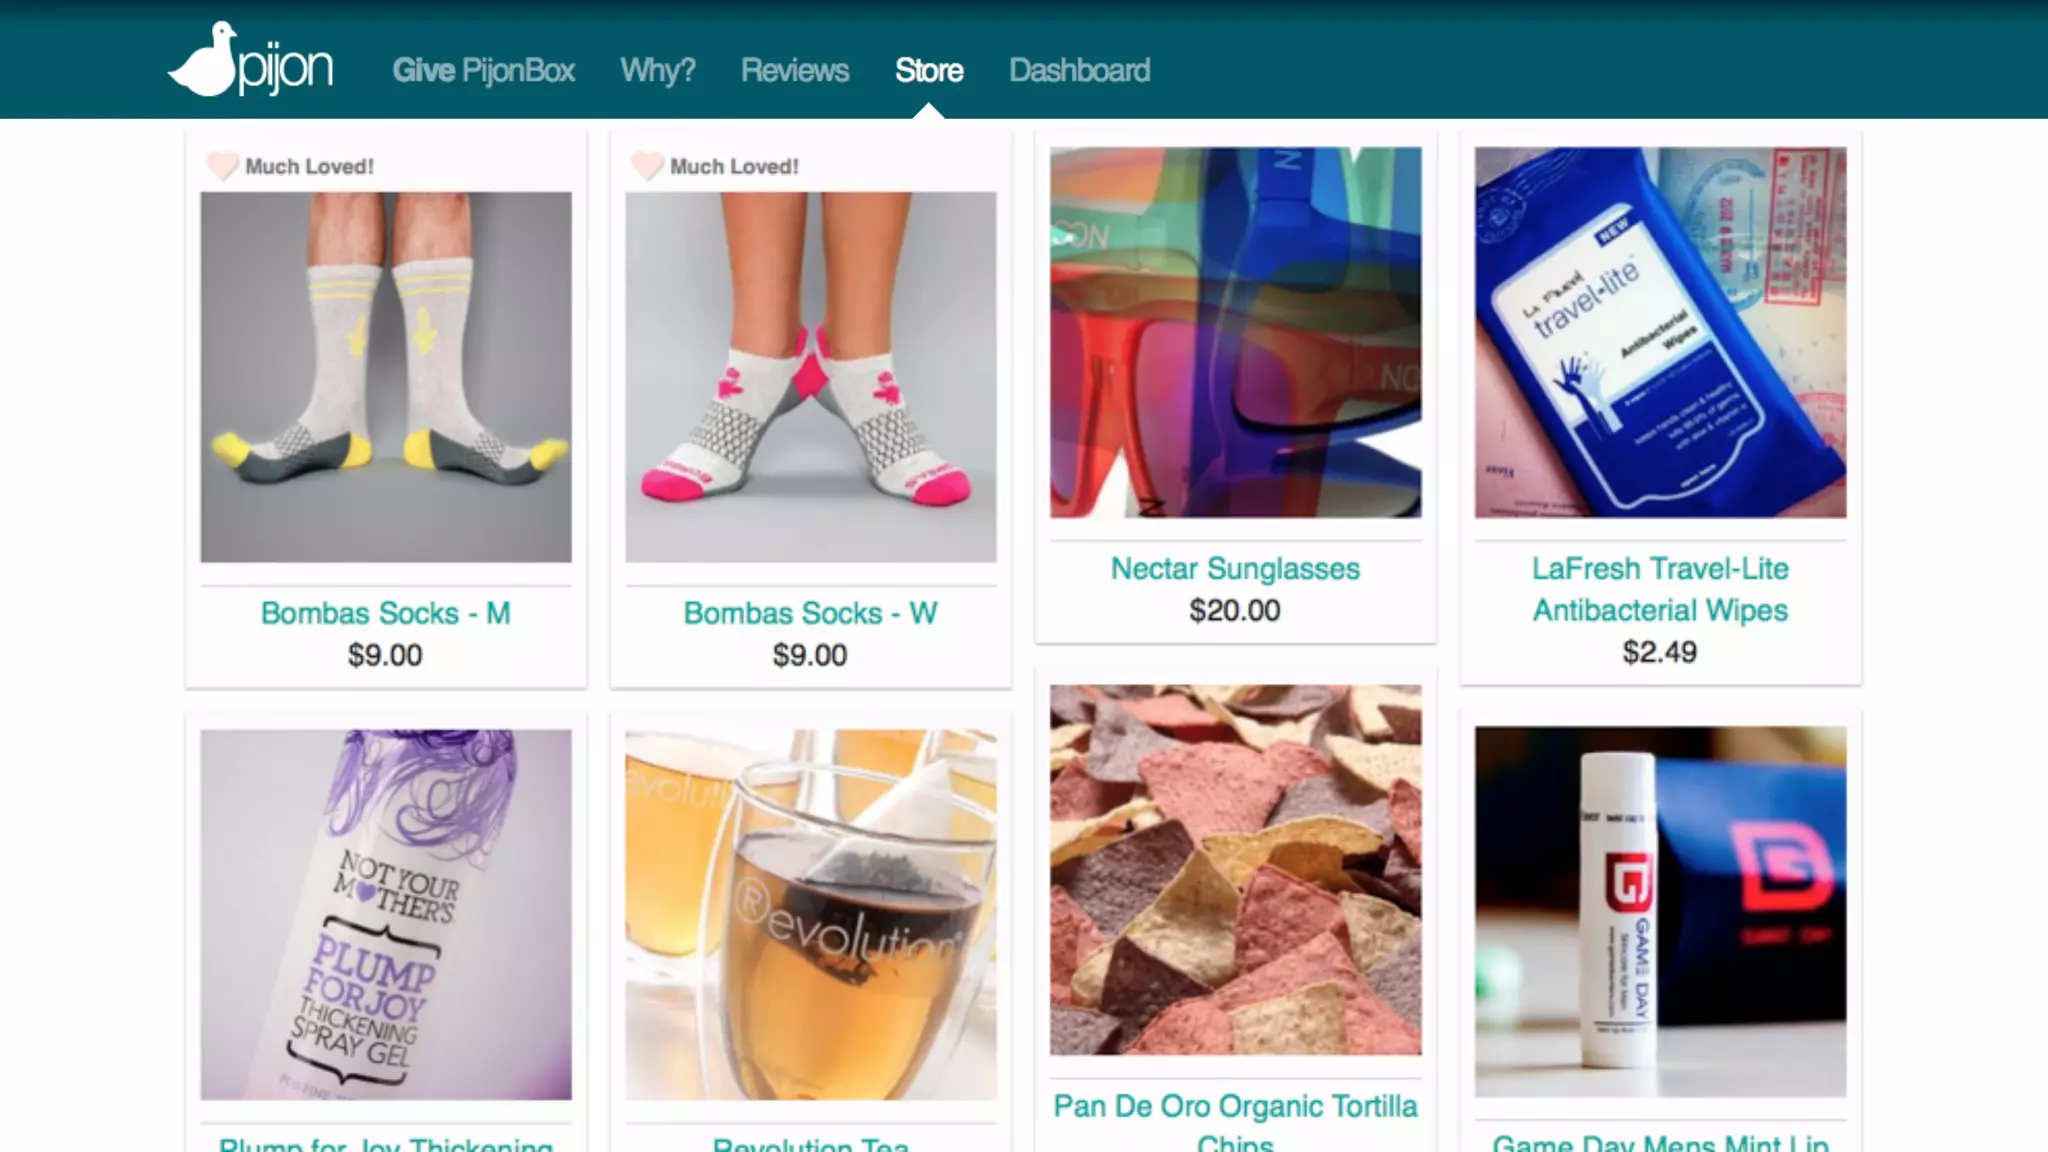Open Bombas Socks - W product link

[810, 613]
